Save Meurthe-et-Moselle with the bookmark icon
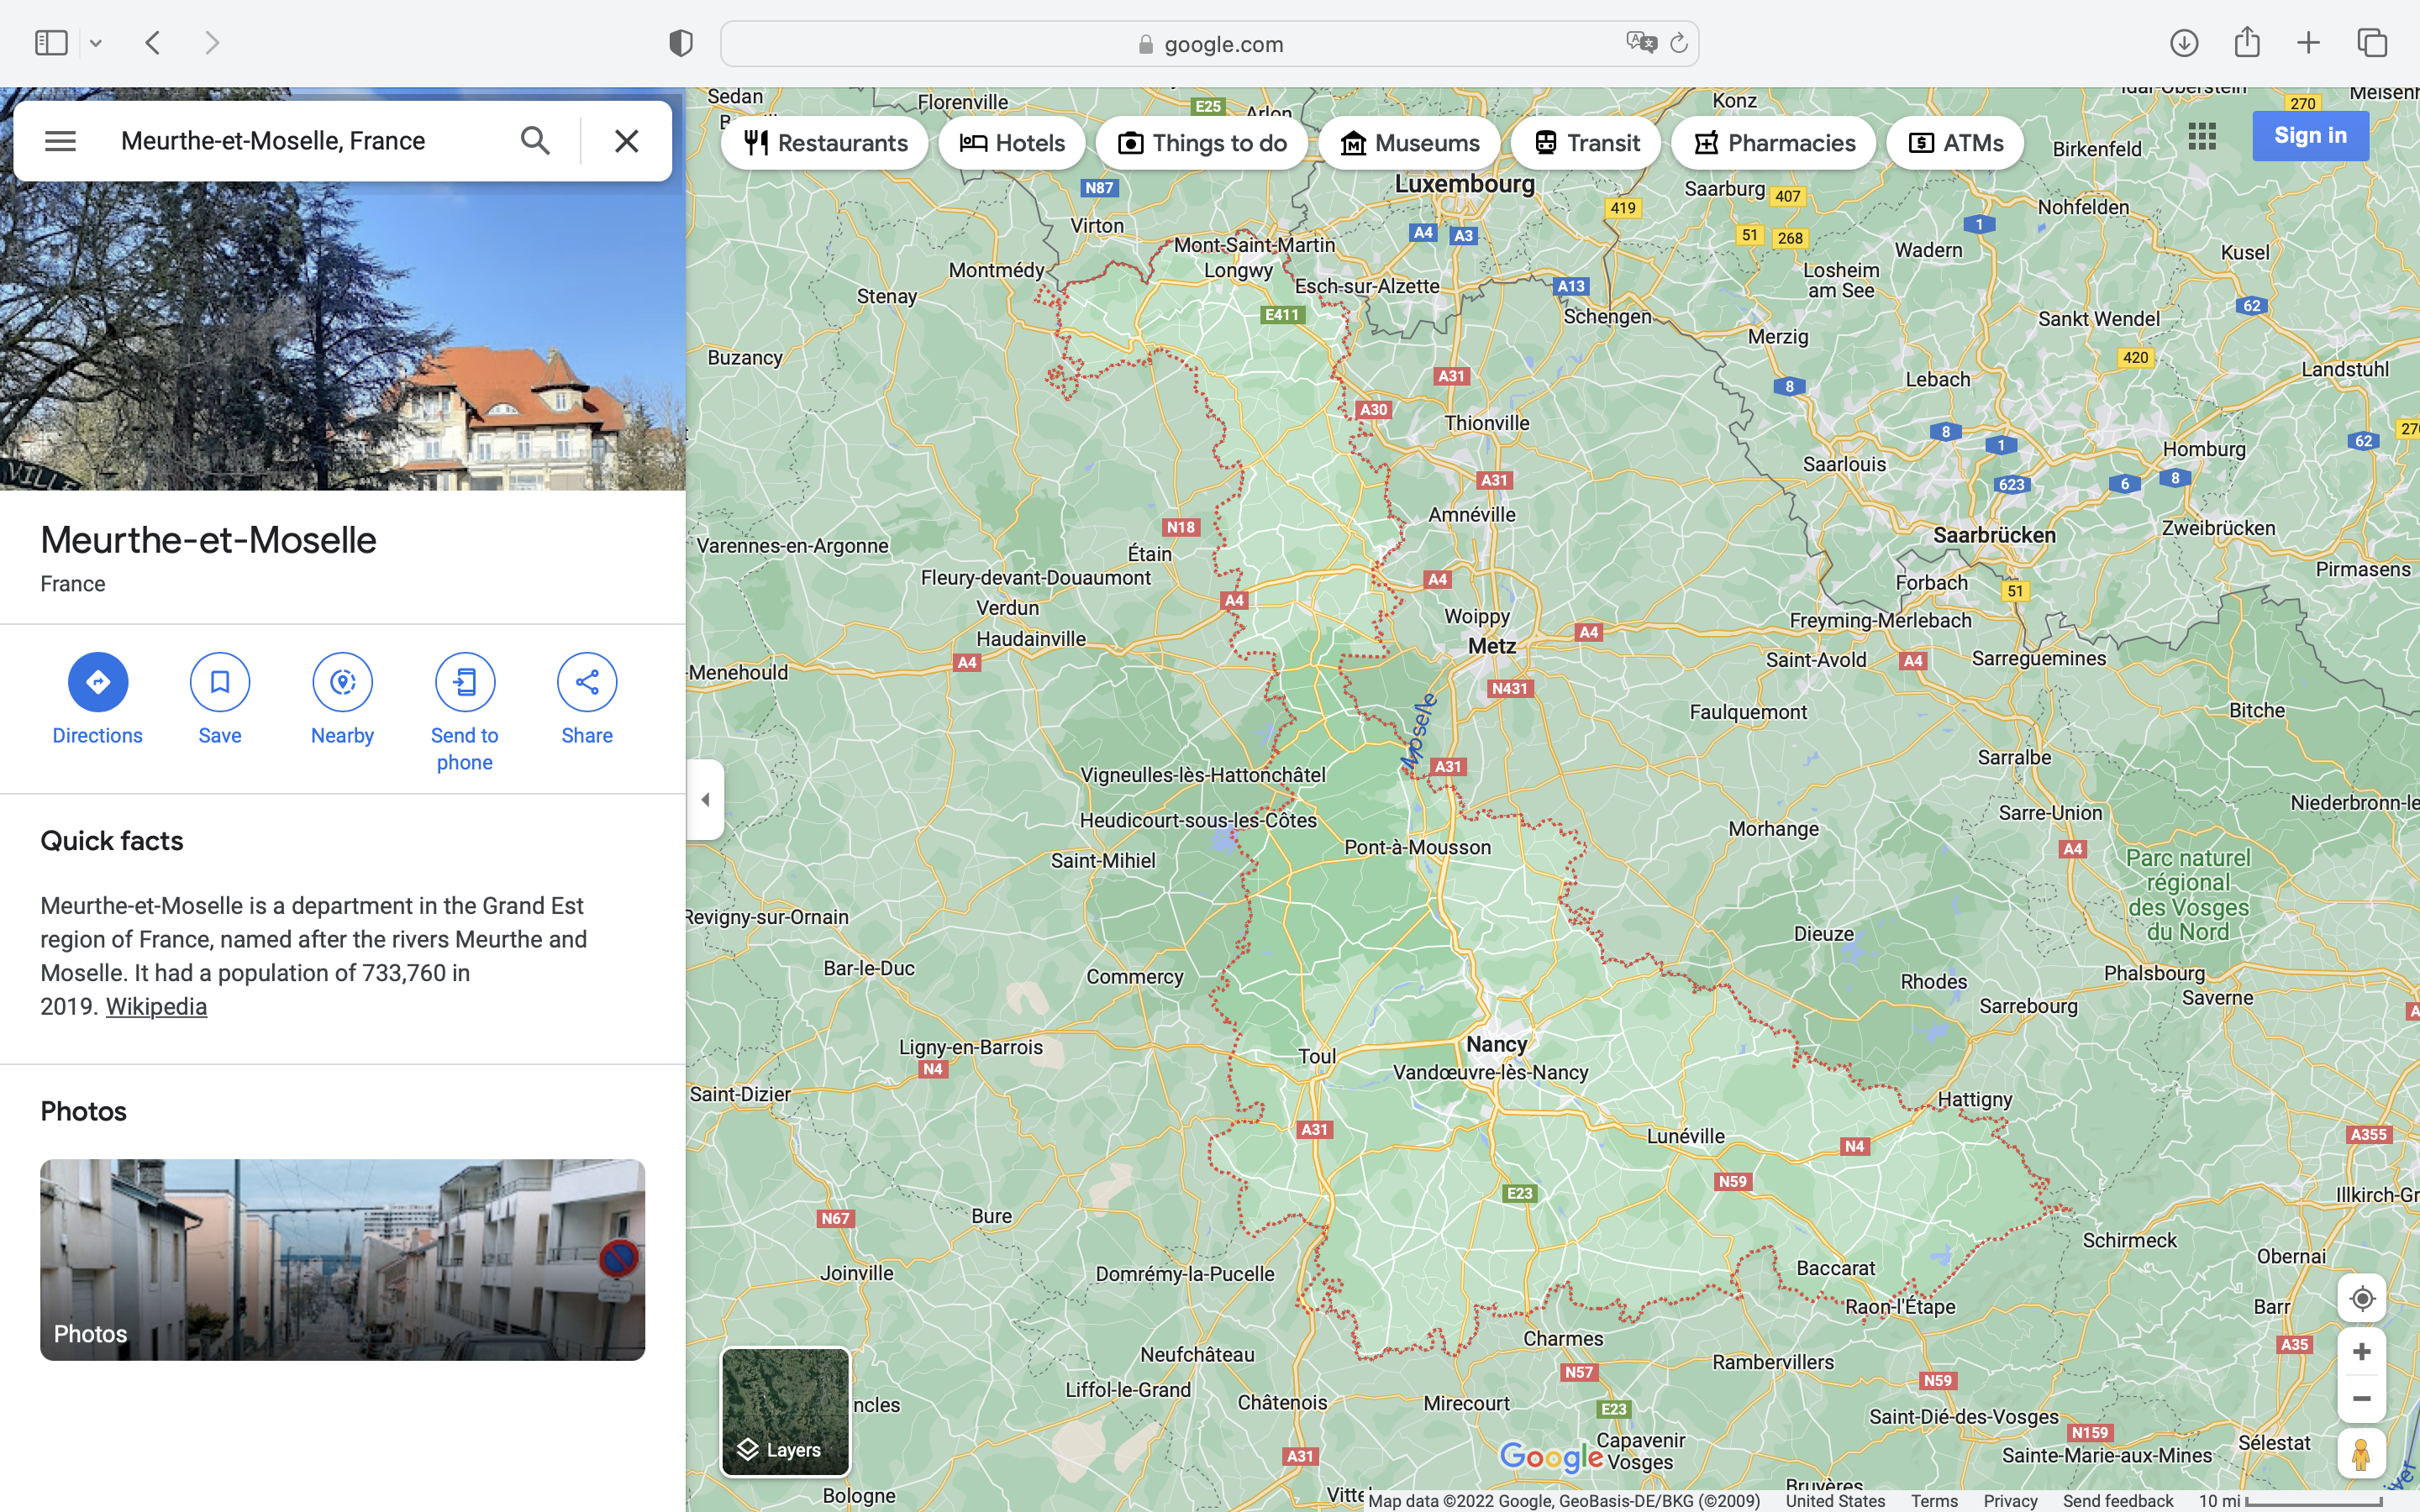The width and height of the screenshot is (2420, 1512). (x=220, y=682)
